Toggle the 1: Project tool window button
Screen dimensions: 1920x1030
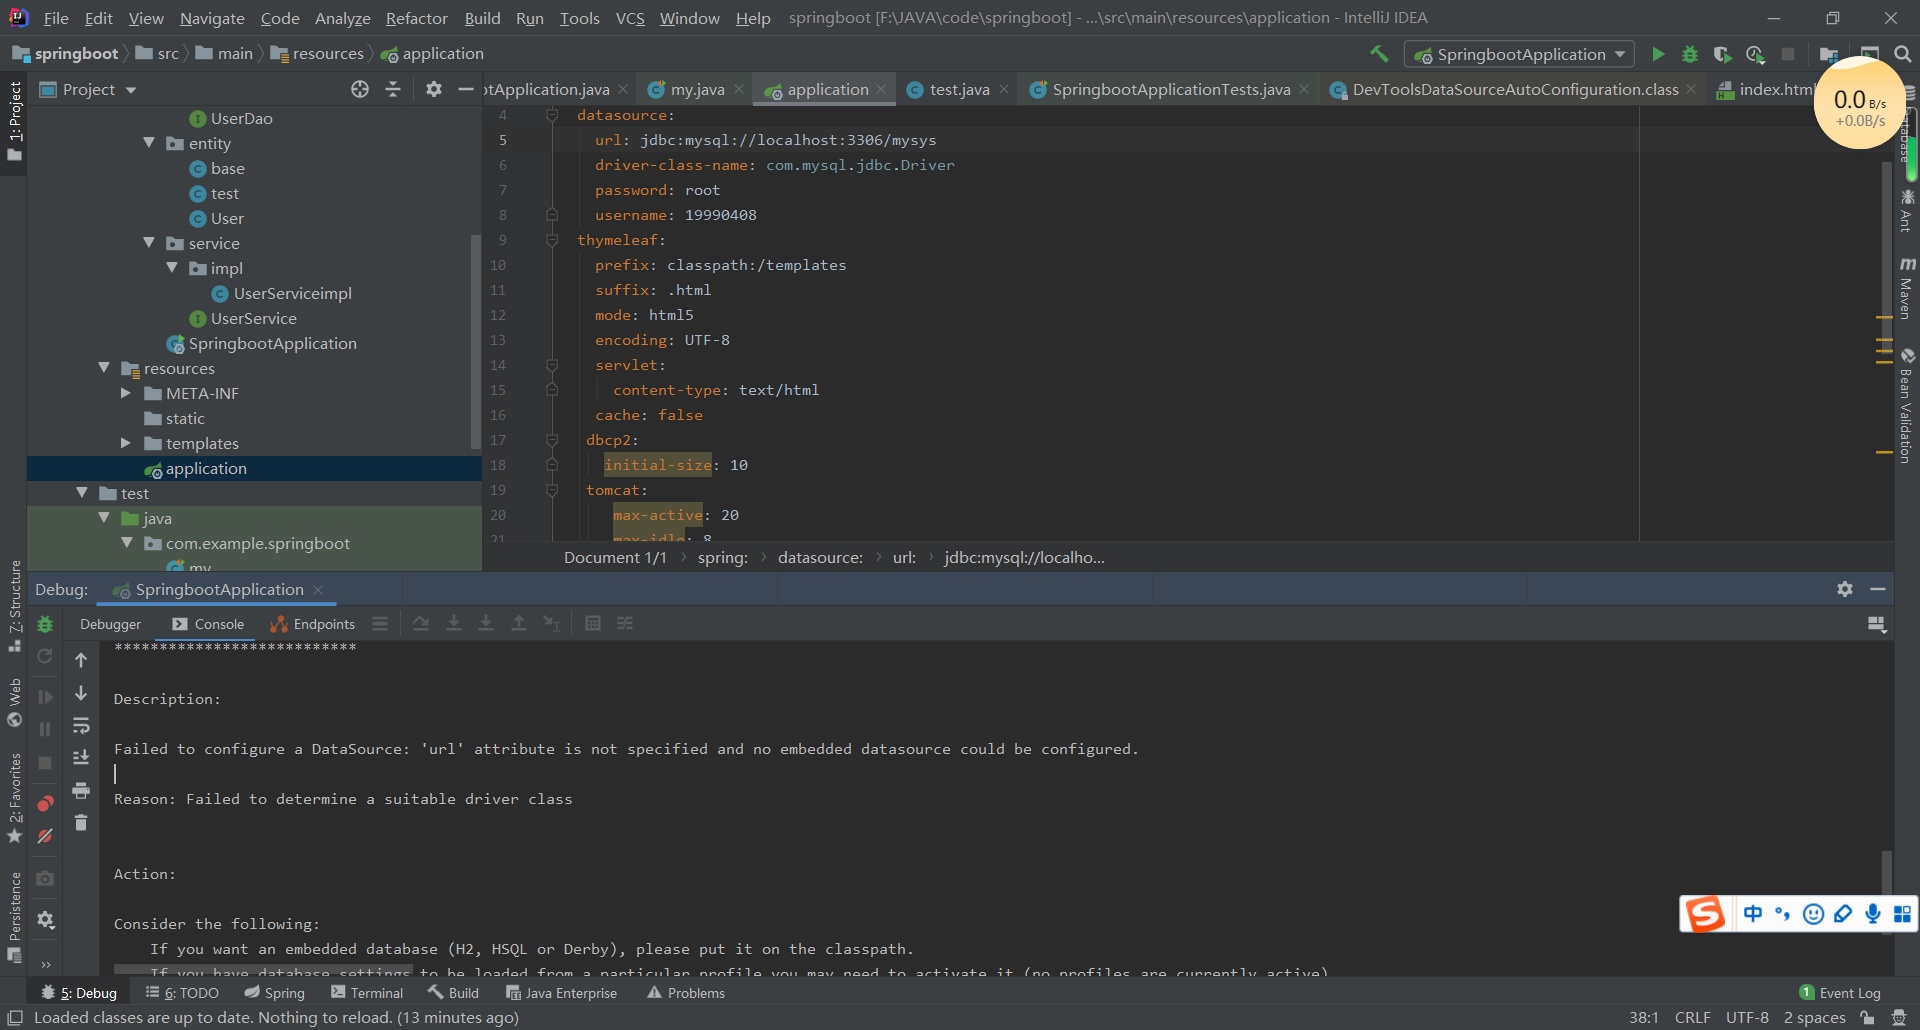14,121
